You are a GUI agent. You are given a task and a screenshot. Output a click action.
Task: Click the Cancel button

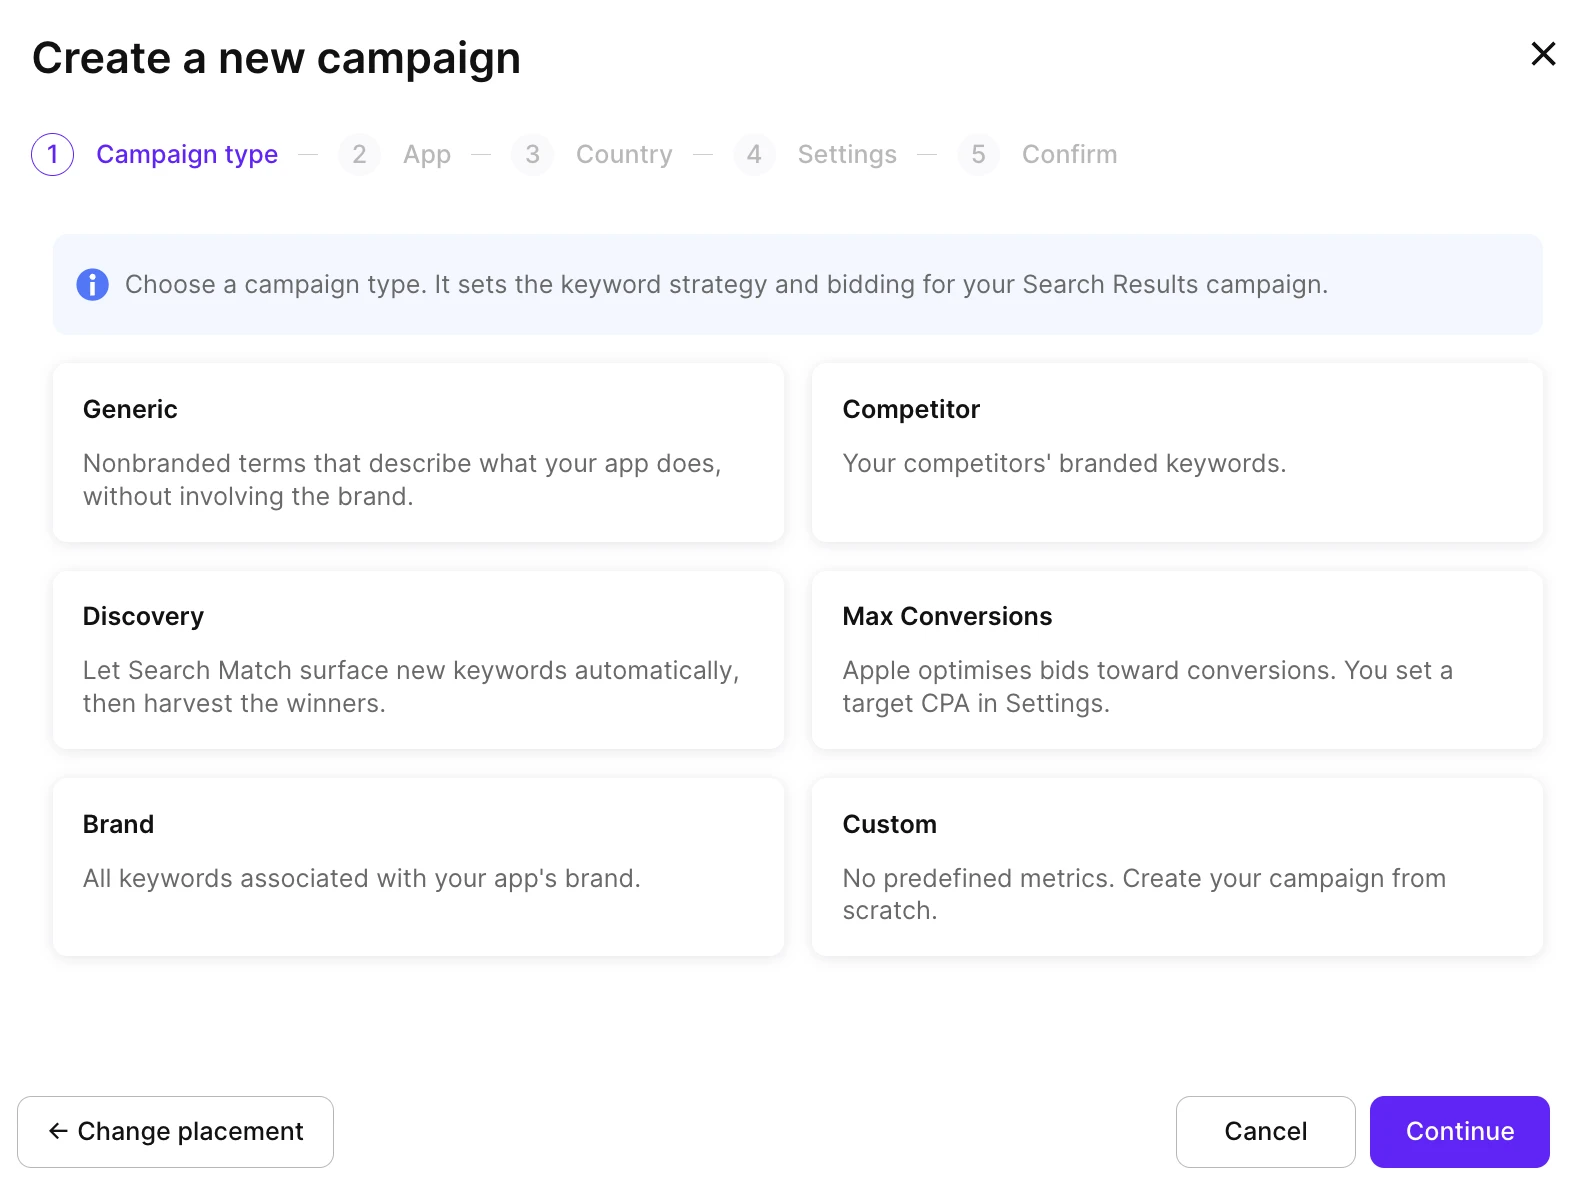tap(1266, 1132)
